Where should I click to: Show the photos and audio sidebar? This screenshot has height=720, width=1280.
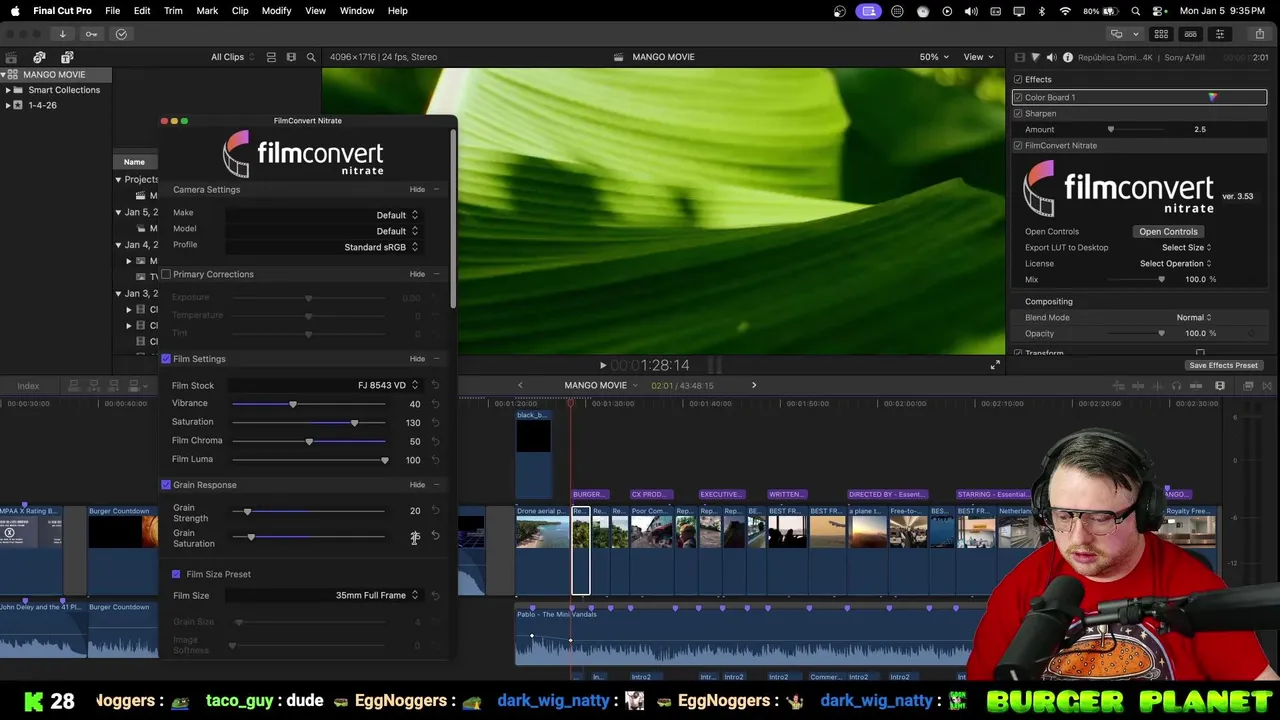pyautogui.click(x=39, y=57)
